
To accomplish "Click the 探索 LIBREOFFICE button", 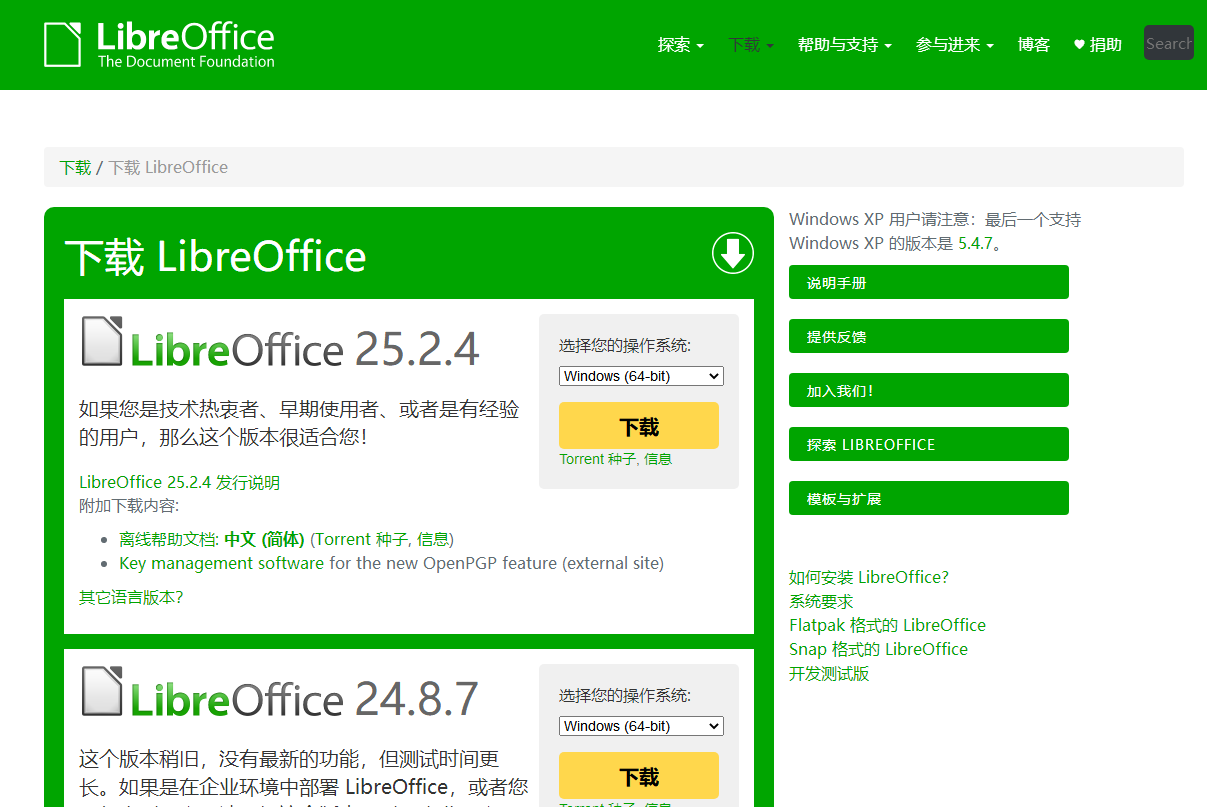I will (x=929, y=444).
